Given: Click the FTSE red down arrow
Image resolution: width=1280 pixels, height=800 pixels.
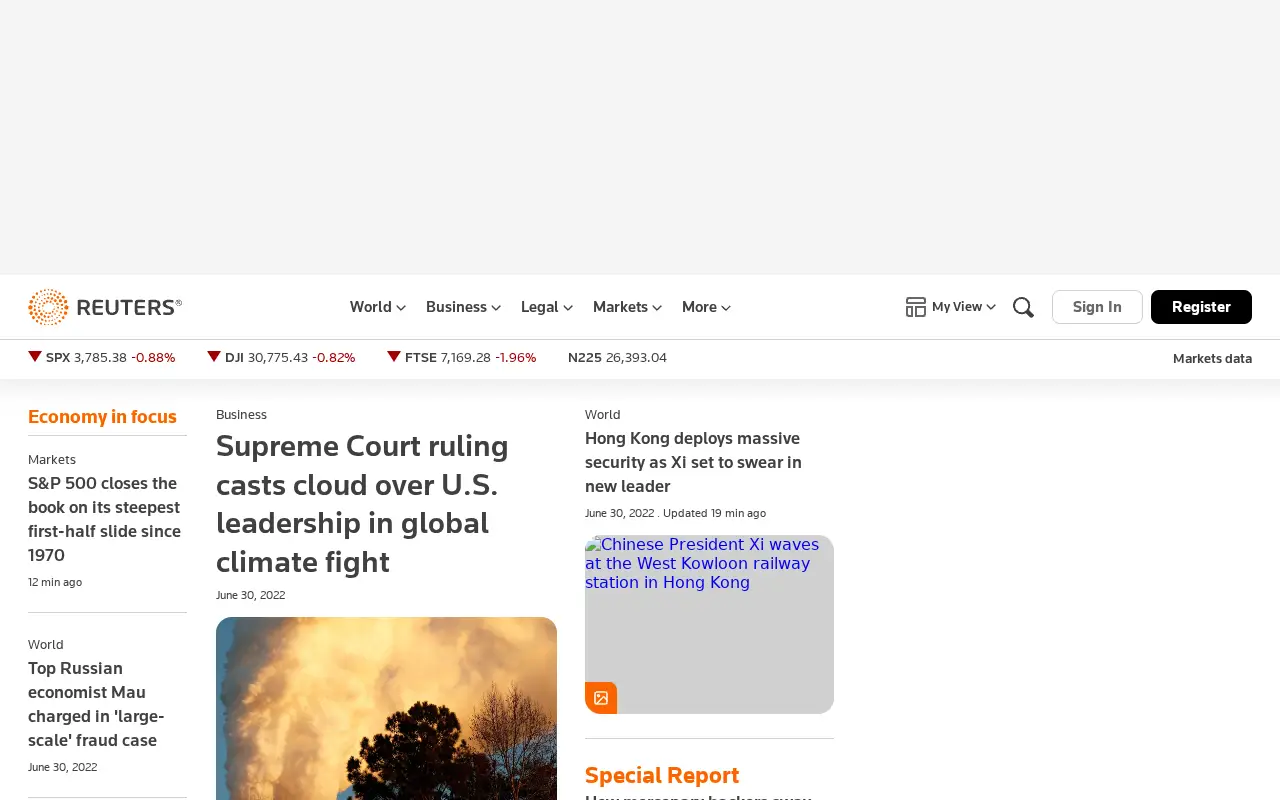Looking at the screenshot, I should [x=394, y=357].
